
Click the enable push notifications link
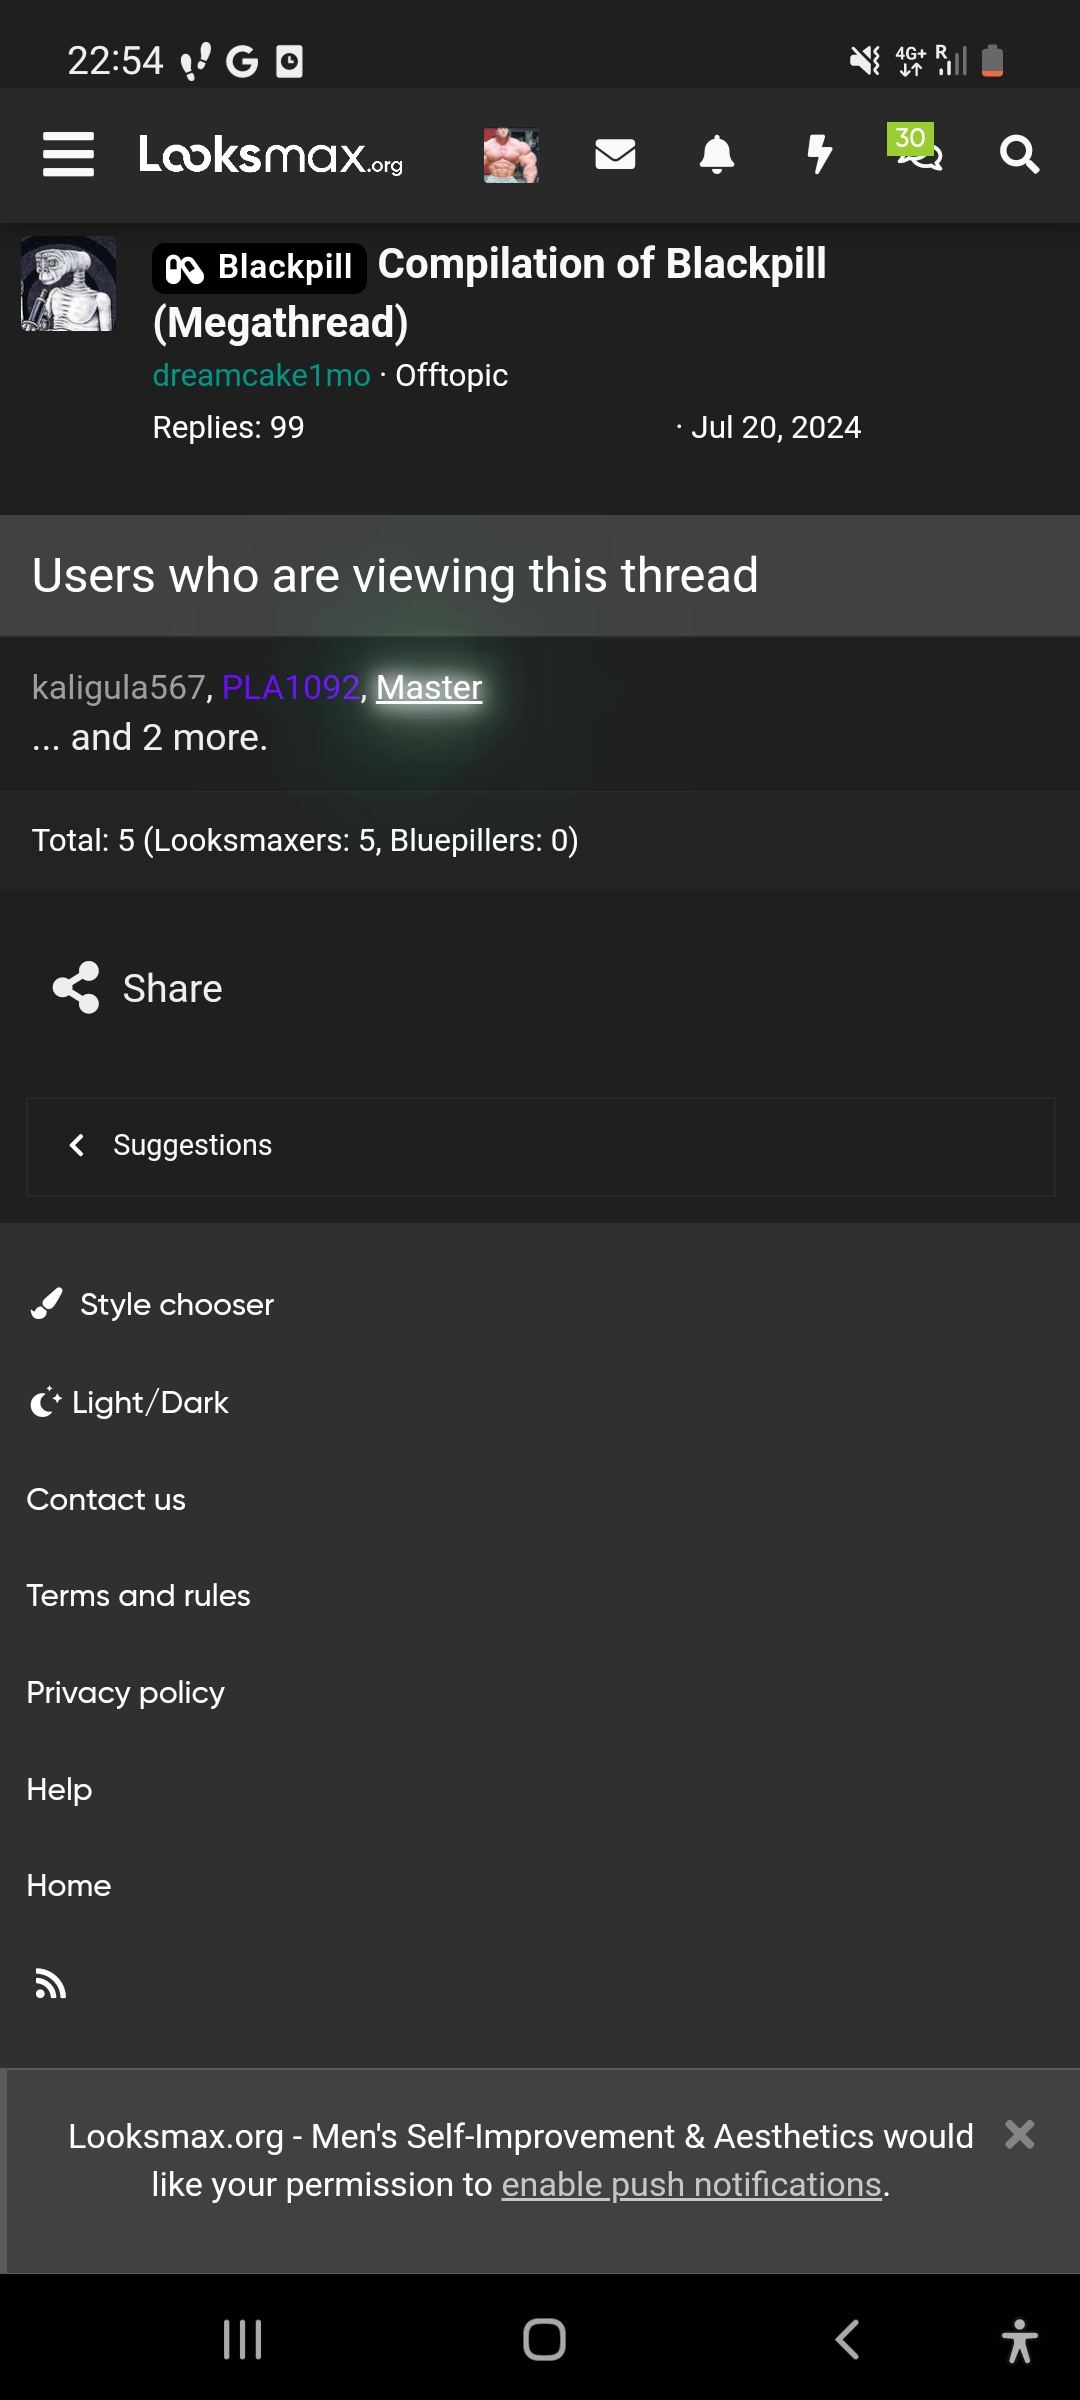tap(694, 2184)
